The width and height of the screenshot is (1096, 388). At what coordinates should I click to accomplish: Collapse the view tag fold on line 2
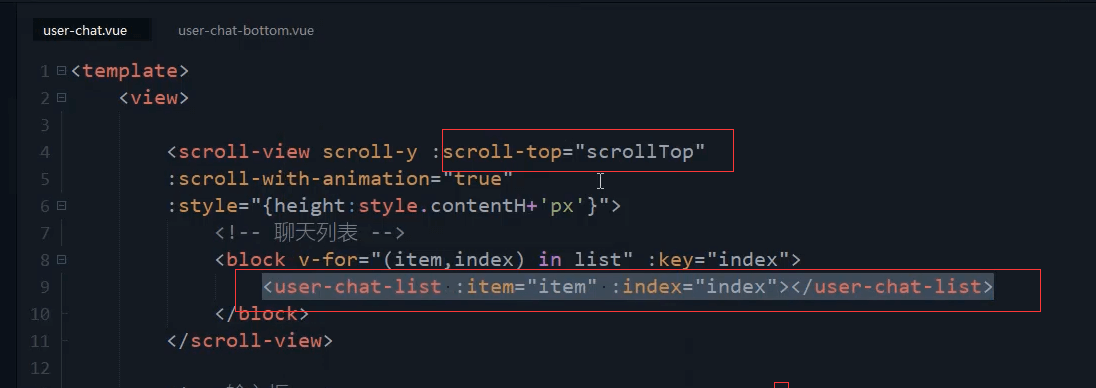click(x=62, y=98)
